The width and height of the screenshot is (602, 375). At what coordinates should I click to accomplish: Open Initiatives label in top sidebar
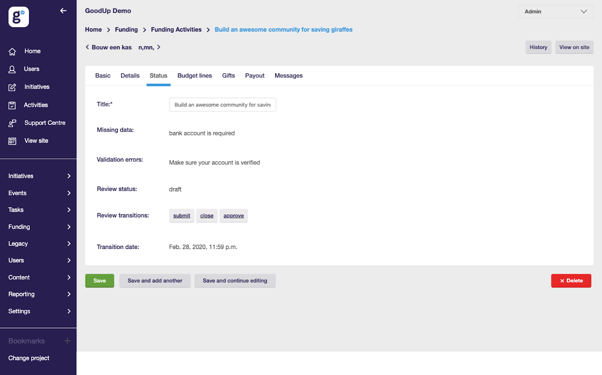[x=37, y=87]
